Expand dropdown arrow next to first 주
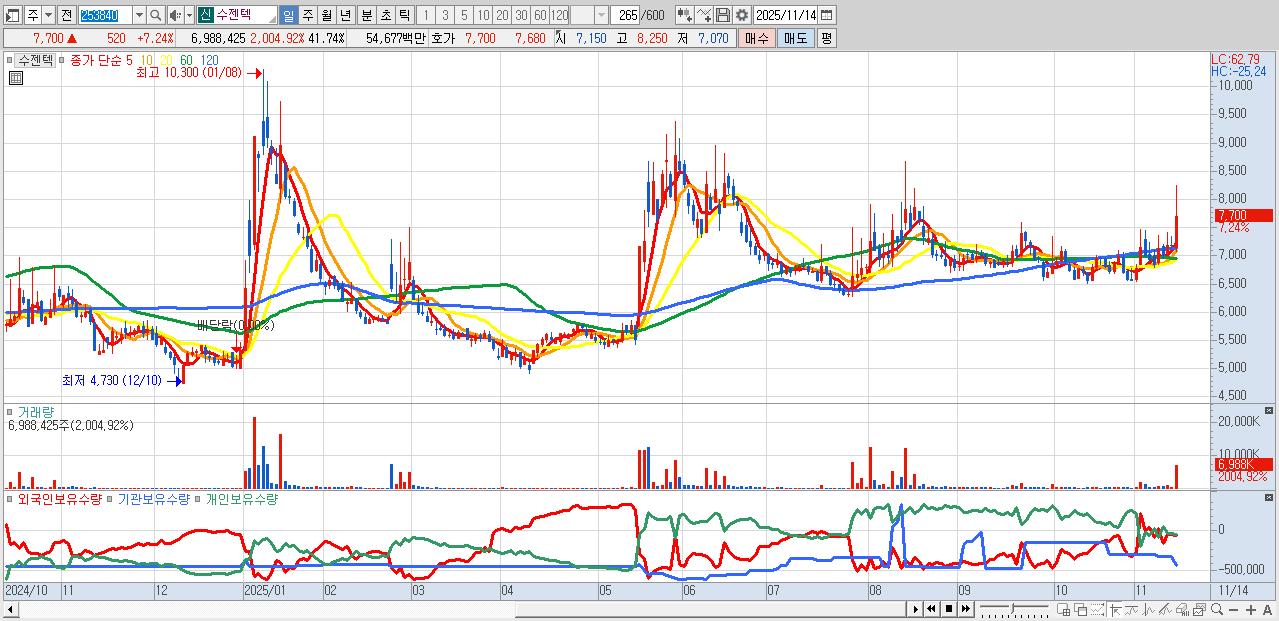The height and width of the screenshot is (621, 1279). 48,15
